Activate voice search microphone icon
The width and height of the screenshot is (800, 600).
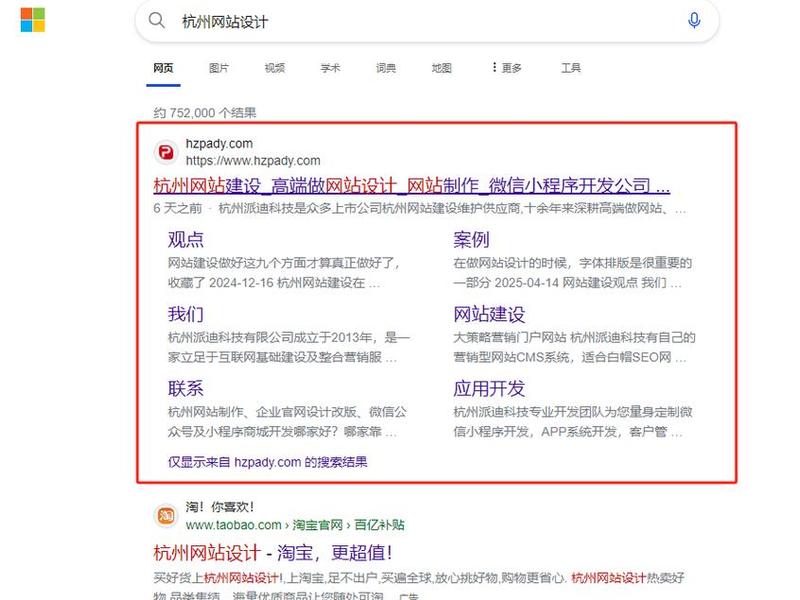[694, 20]
